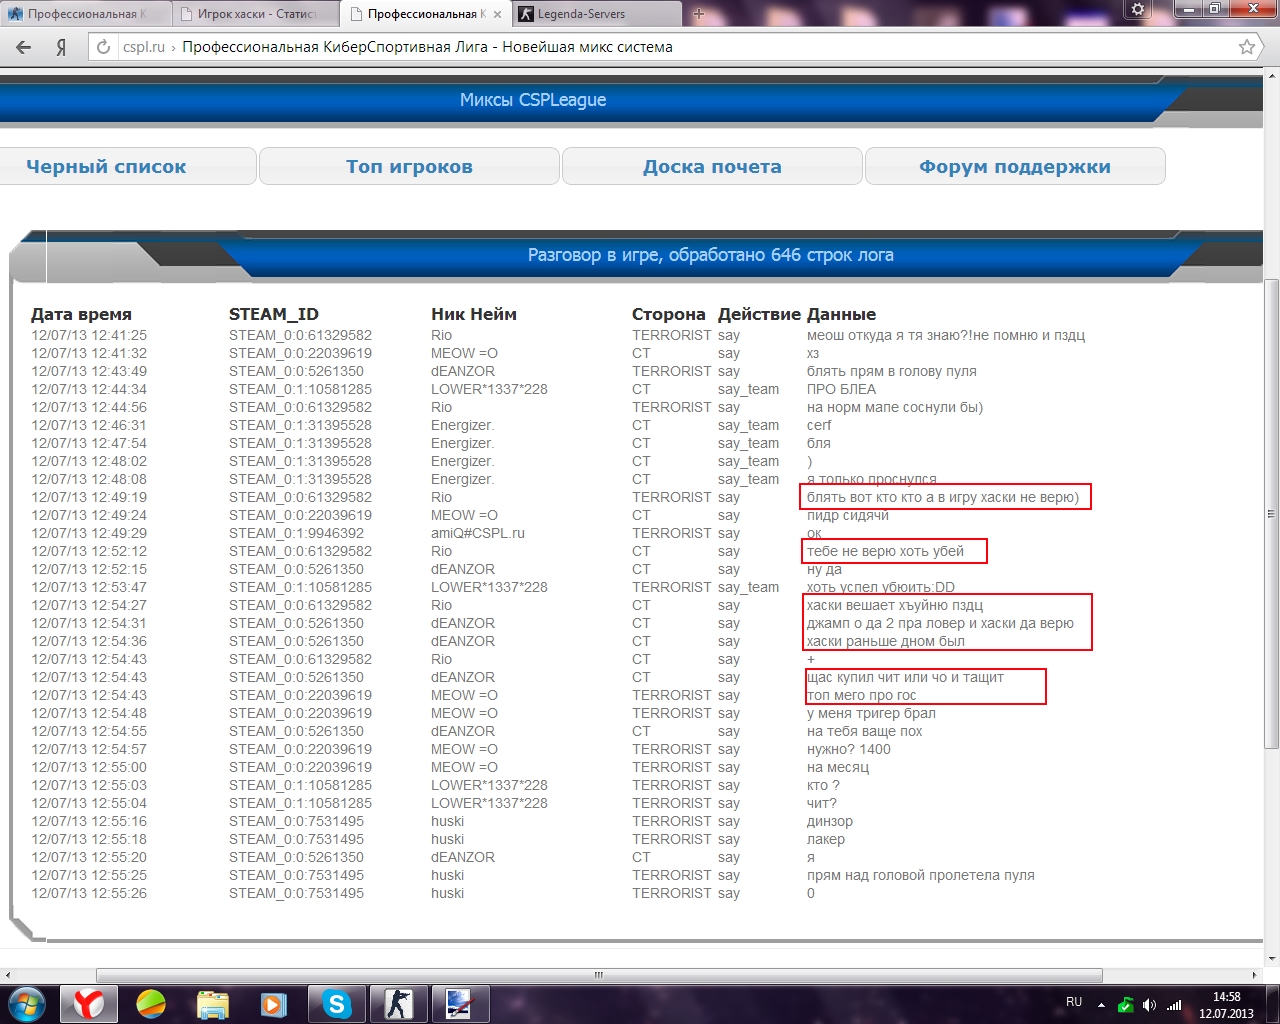
Task: Select LOWER*1337*228 in the 12:44:34 row
Action: tap(489, 389)
